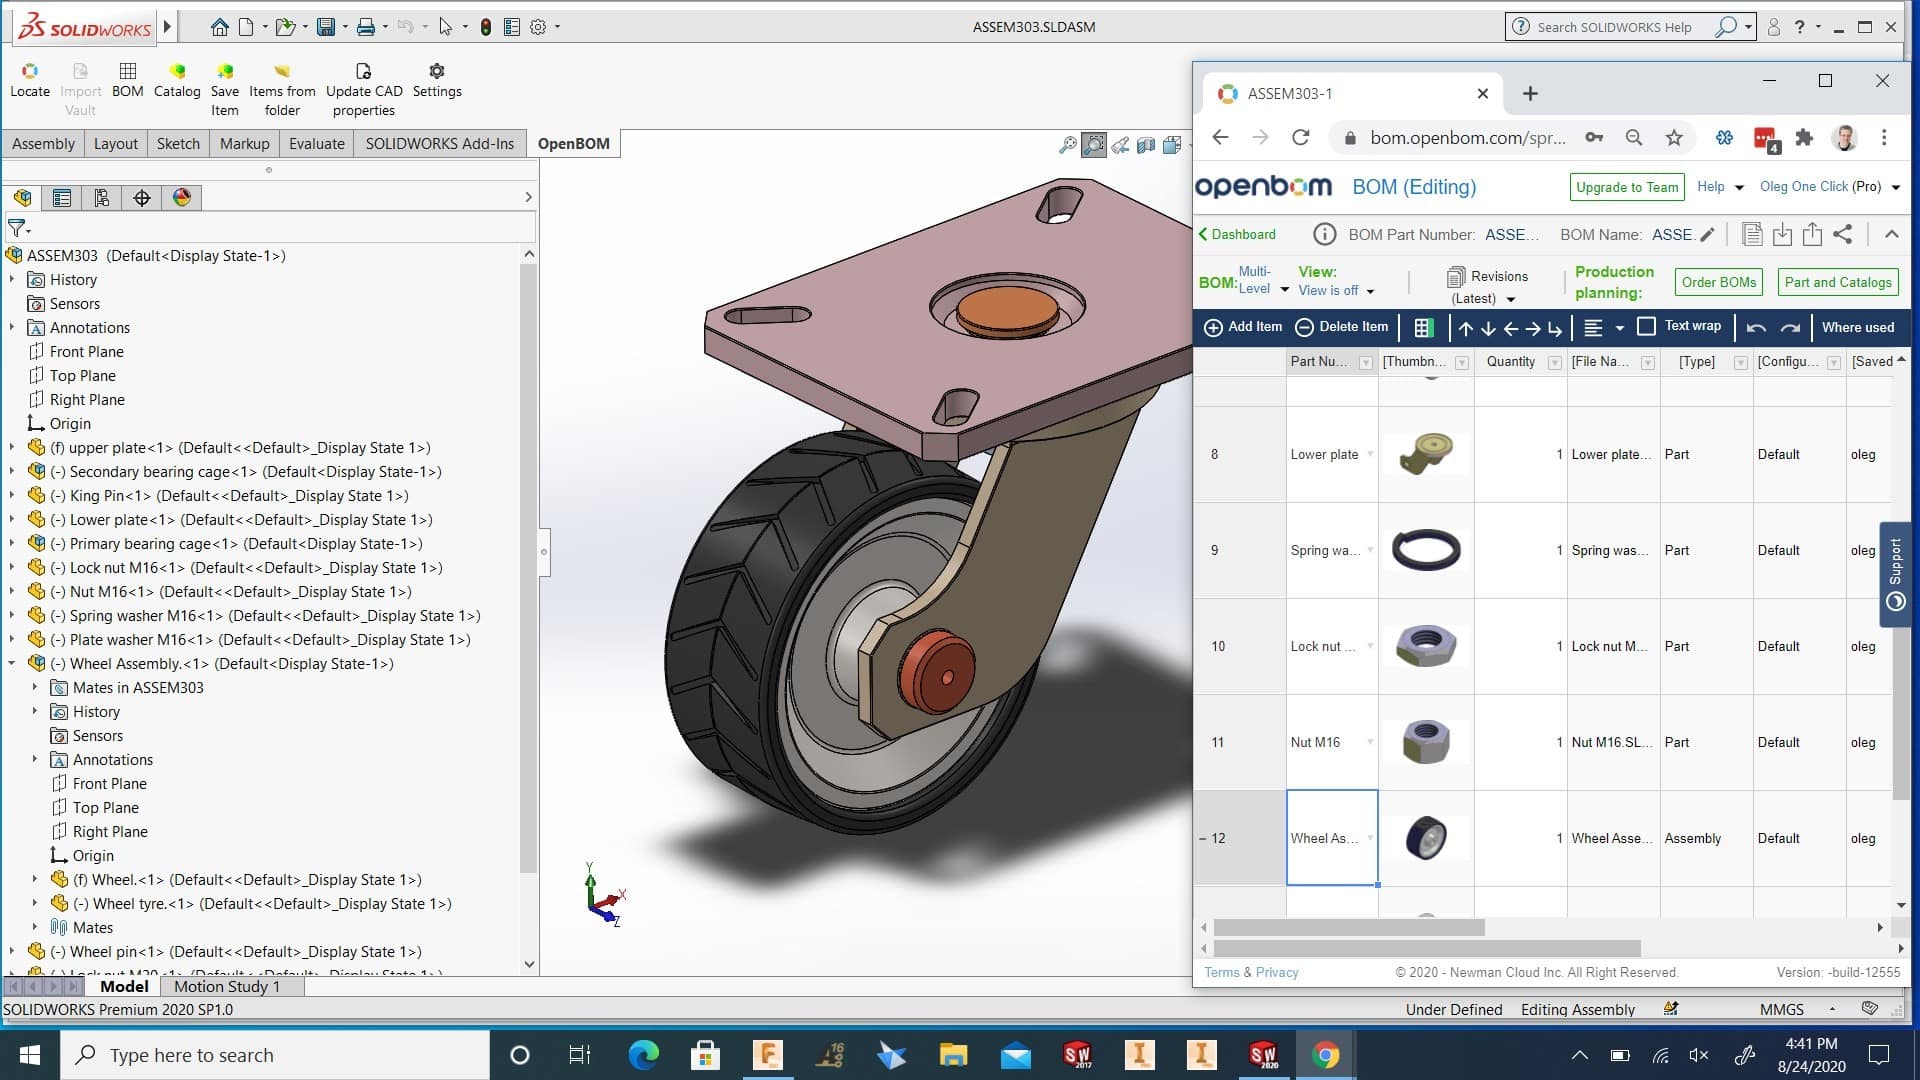1920x1080 pixels.
Task: Toggle View is off switch
Action: pyautogui.click(x=1332, y=290)
